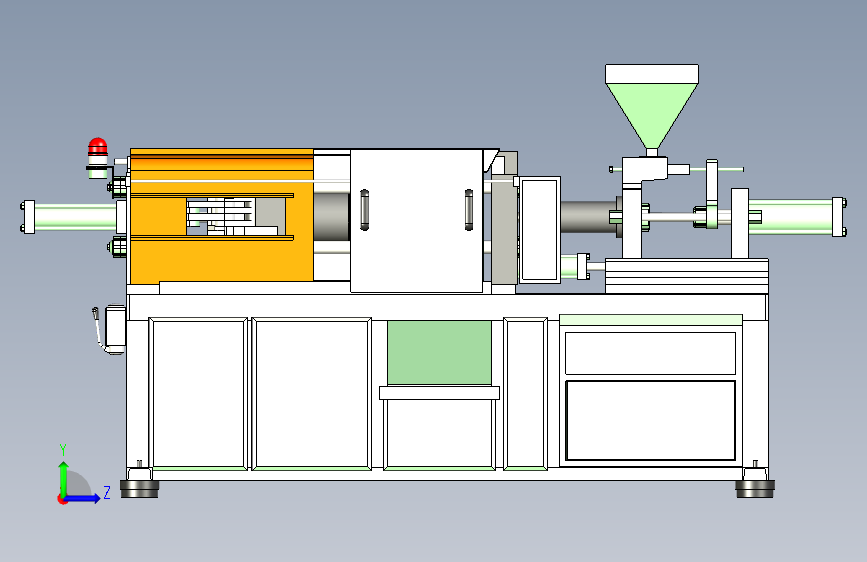Select the right-end injection cylinder

[796, 217]
